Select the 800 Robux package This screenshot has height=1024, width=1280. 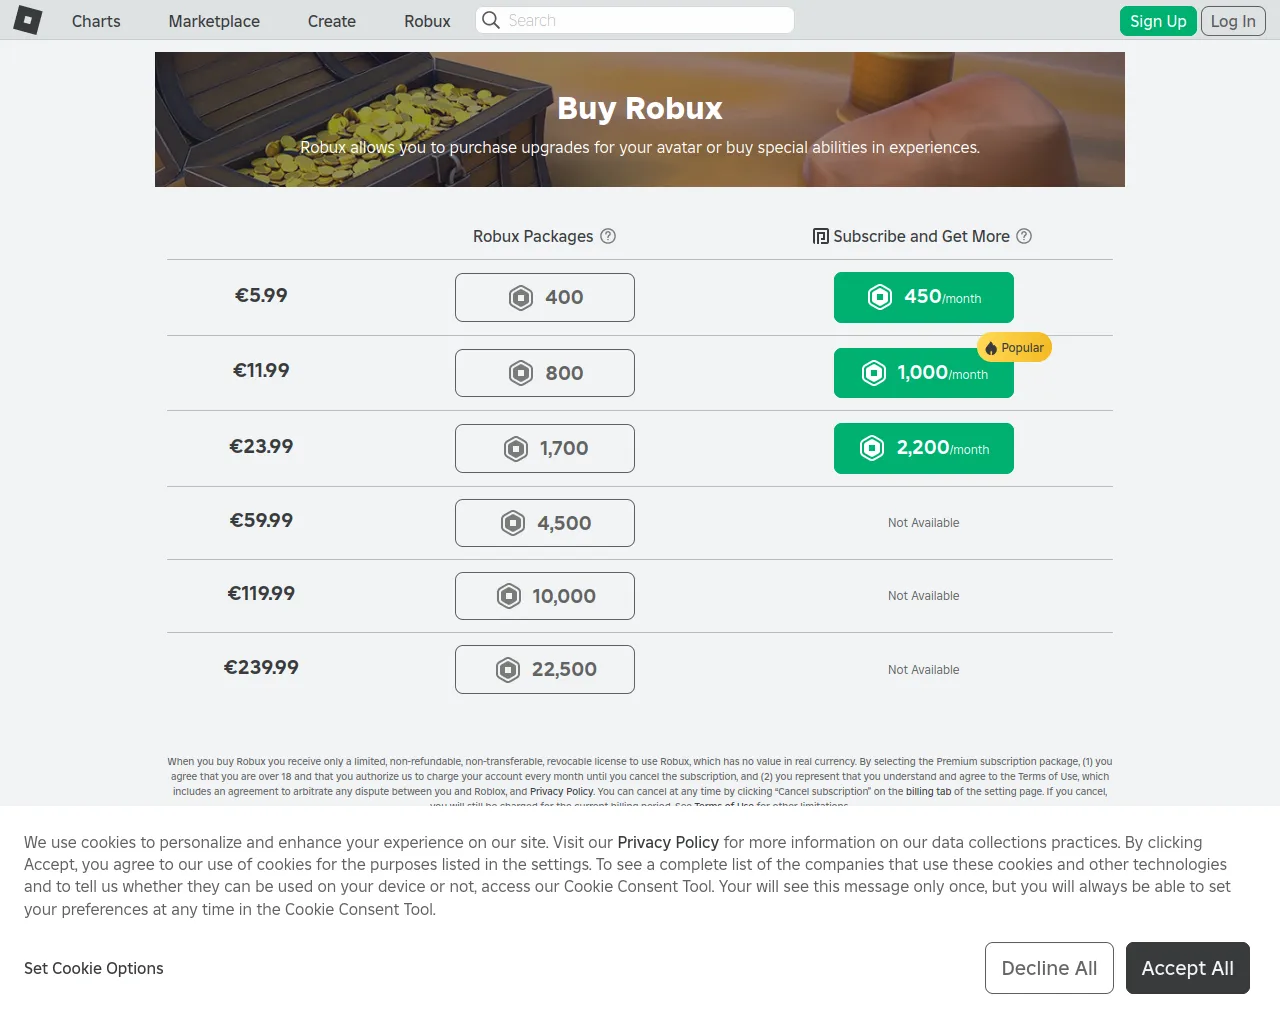pyautogui.click(x=545, y=373)
